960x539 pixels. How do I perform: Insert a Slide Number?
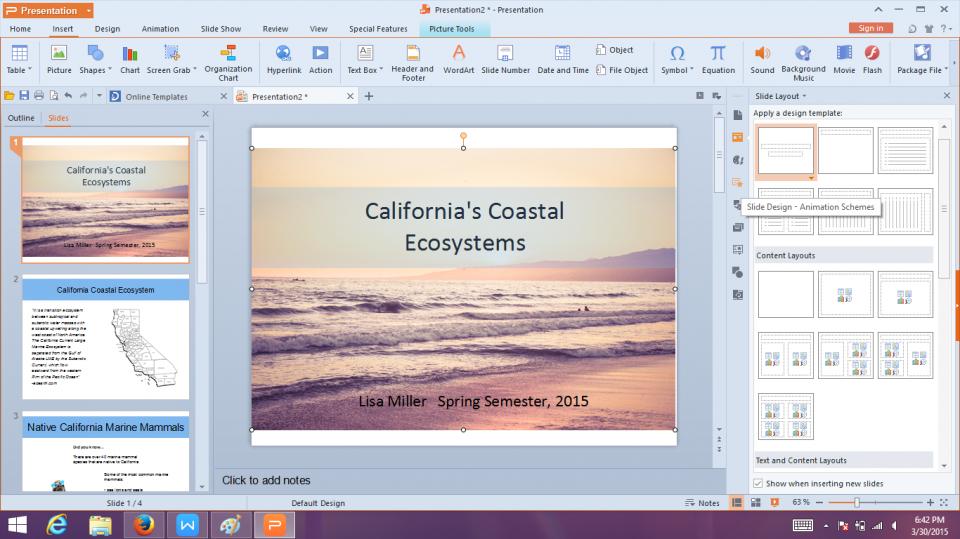505,60
